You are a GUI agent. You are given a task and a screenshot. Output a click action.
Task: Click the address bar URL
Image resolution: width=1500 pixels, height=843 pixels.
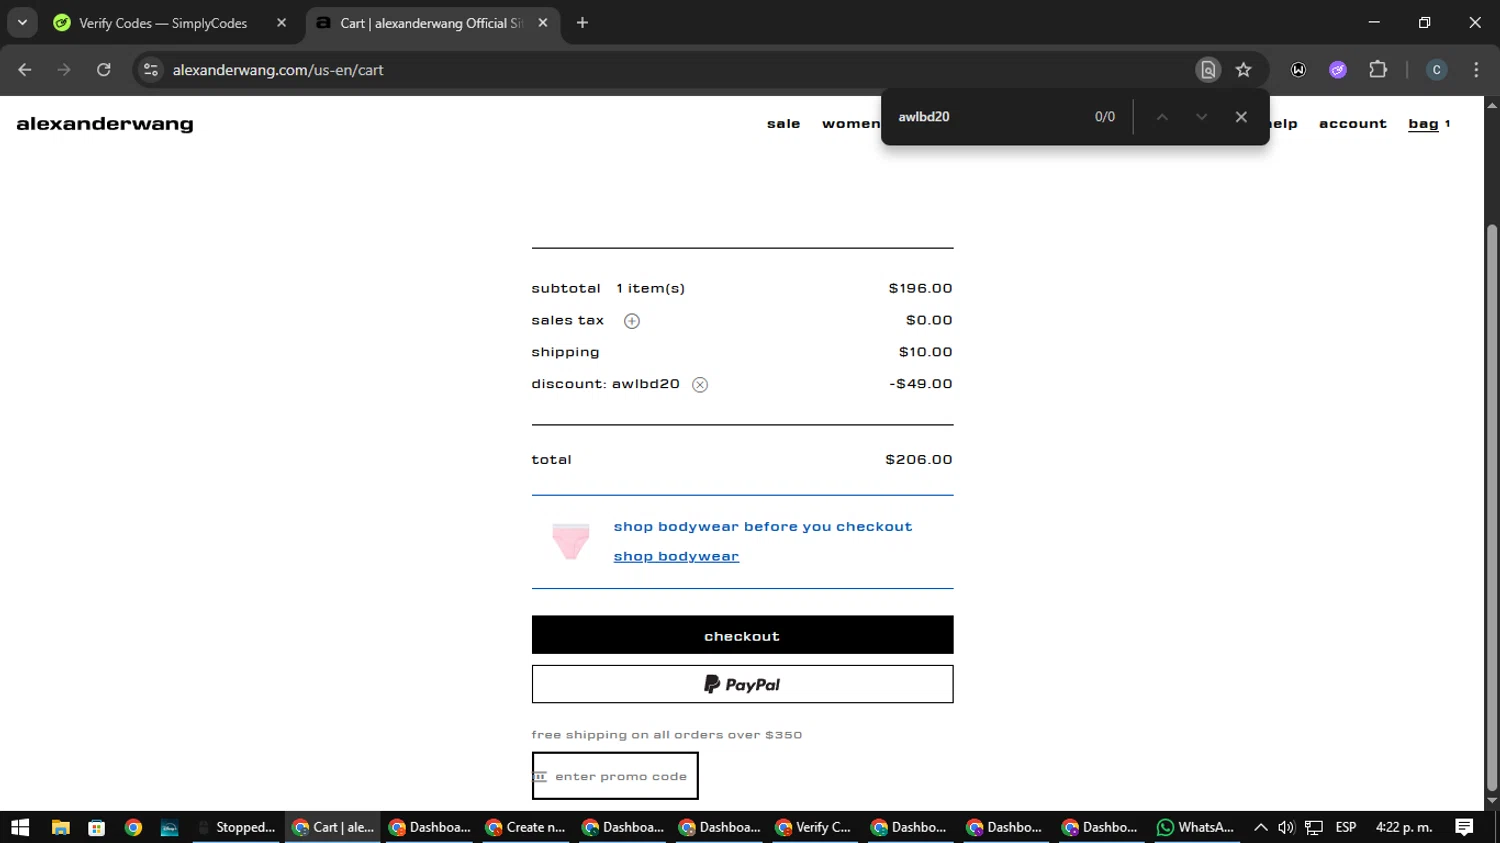point(278,70)
